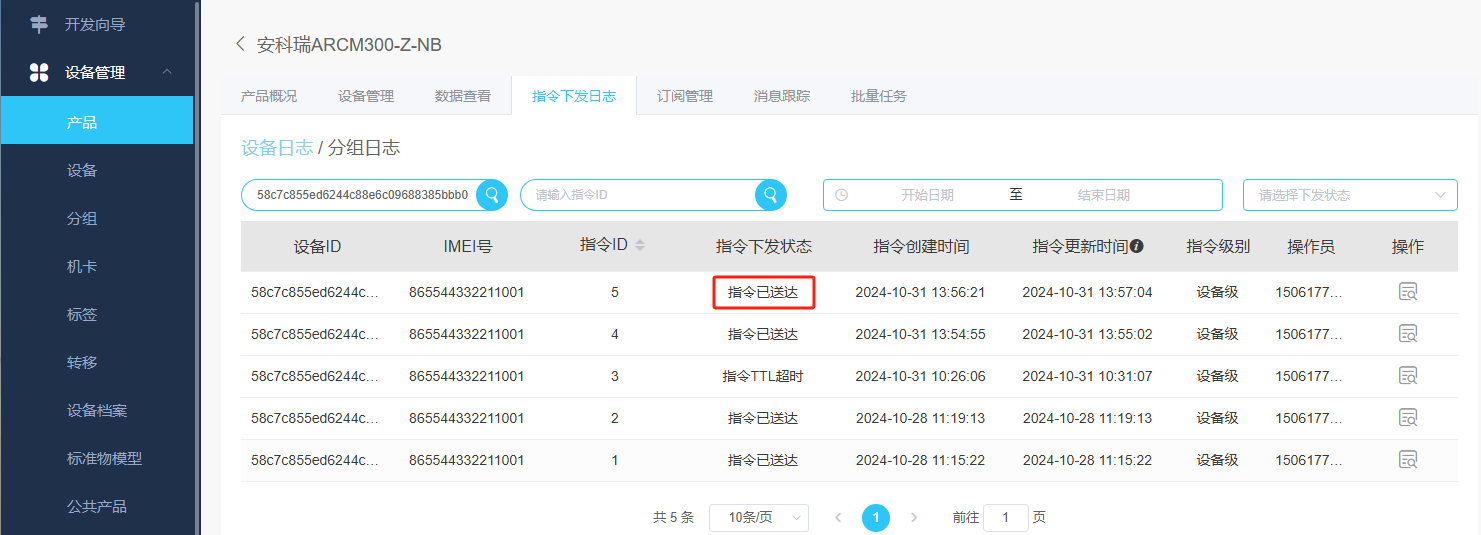Click the 开始日期 date field
This screenshot has height=535, width=1481.
[x=926, y=195]
